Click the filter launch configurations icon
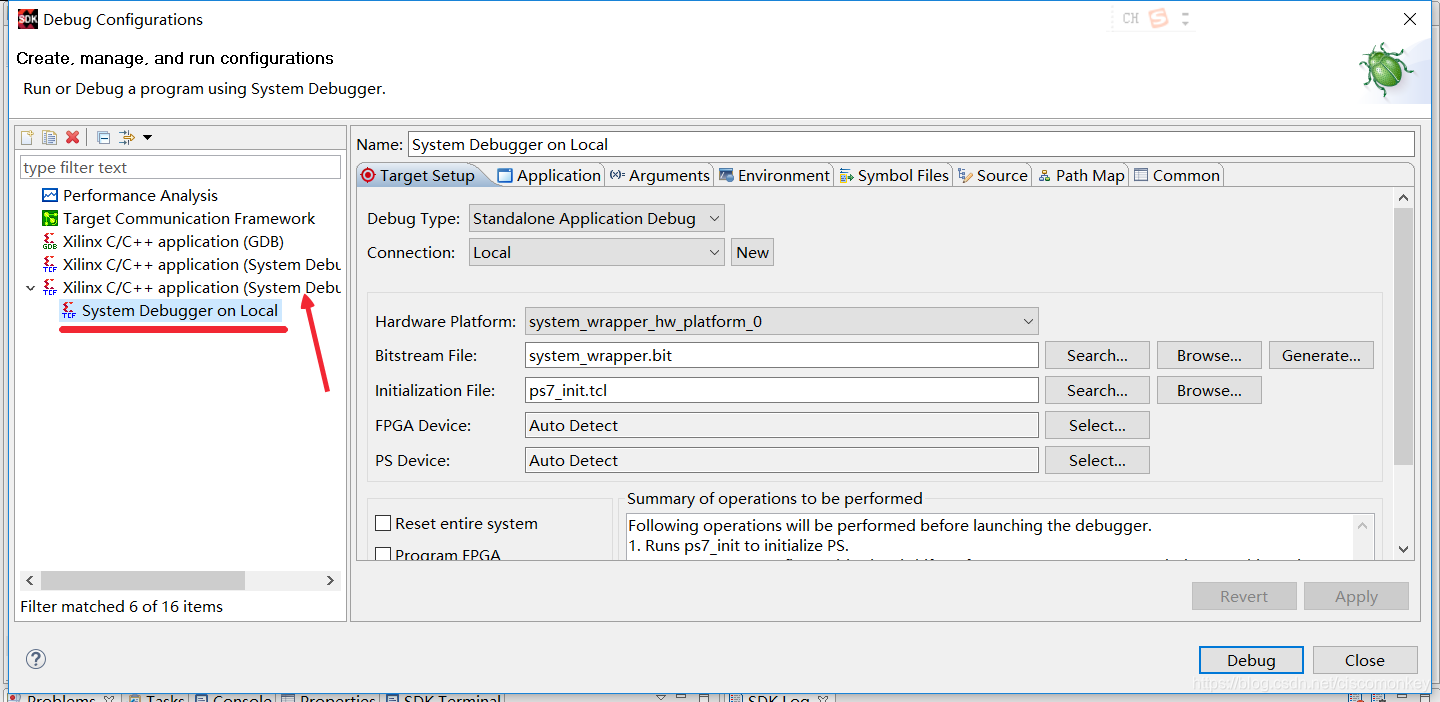 click(x=126, y=137)
